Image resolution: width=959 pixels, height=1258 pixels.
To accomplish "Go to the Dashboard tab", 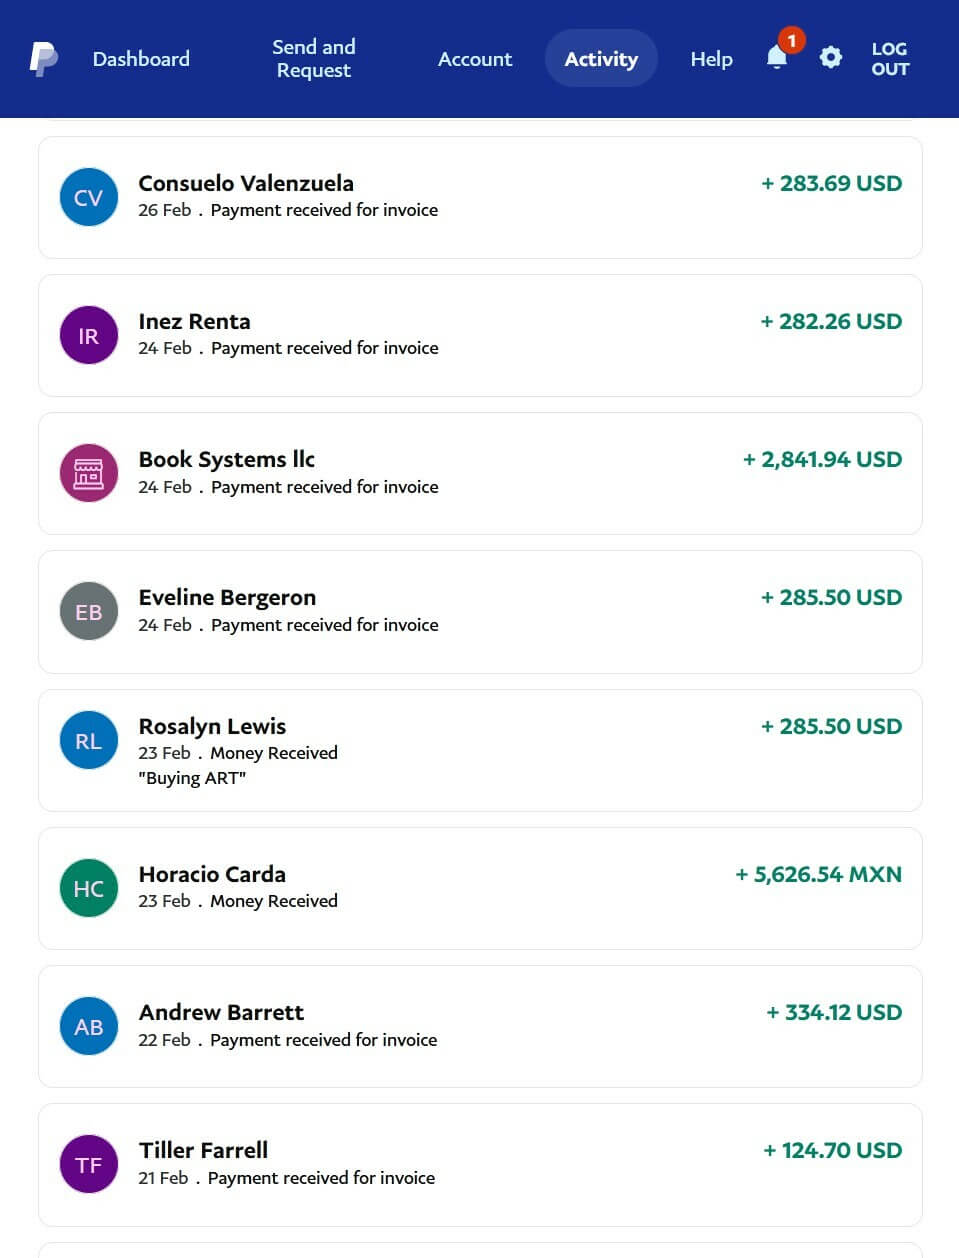I will click(x=141, y=59).
